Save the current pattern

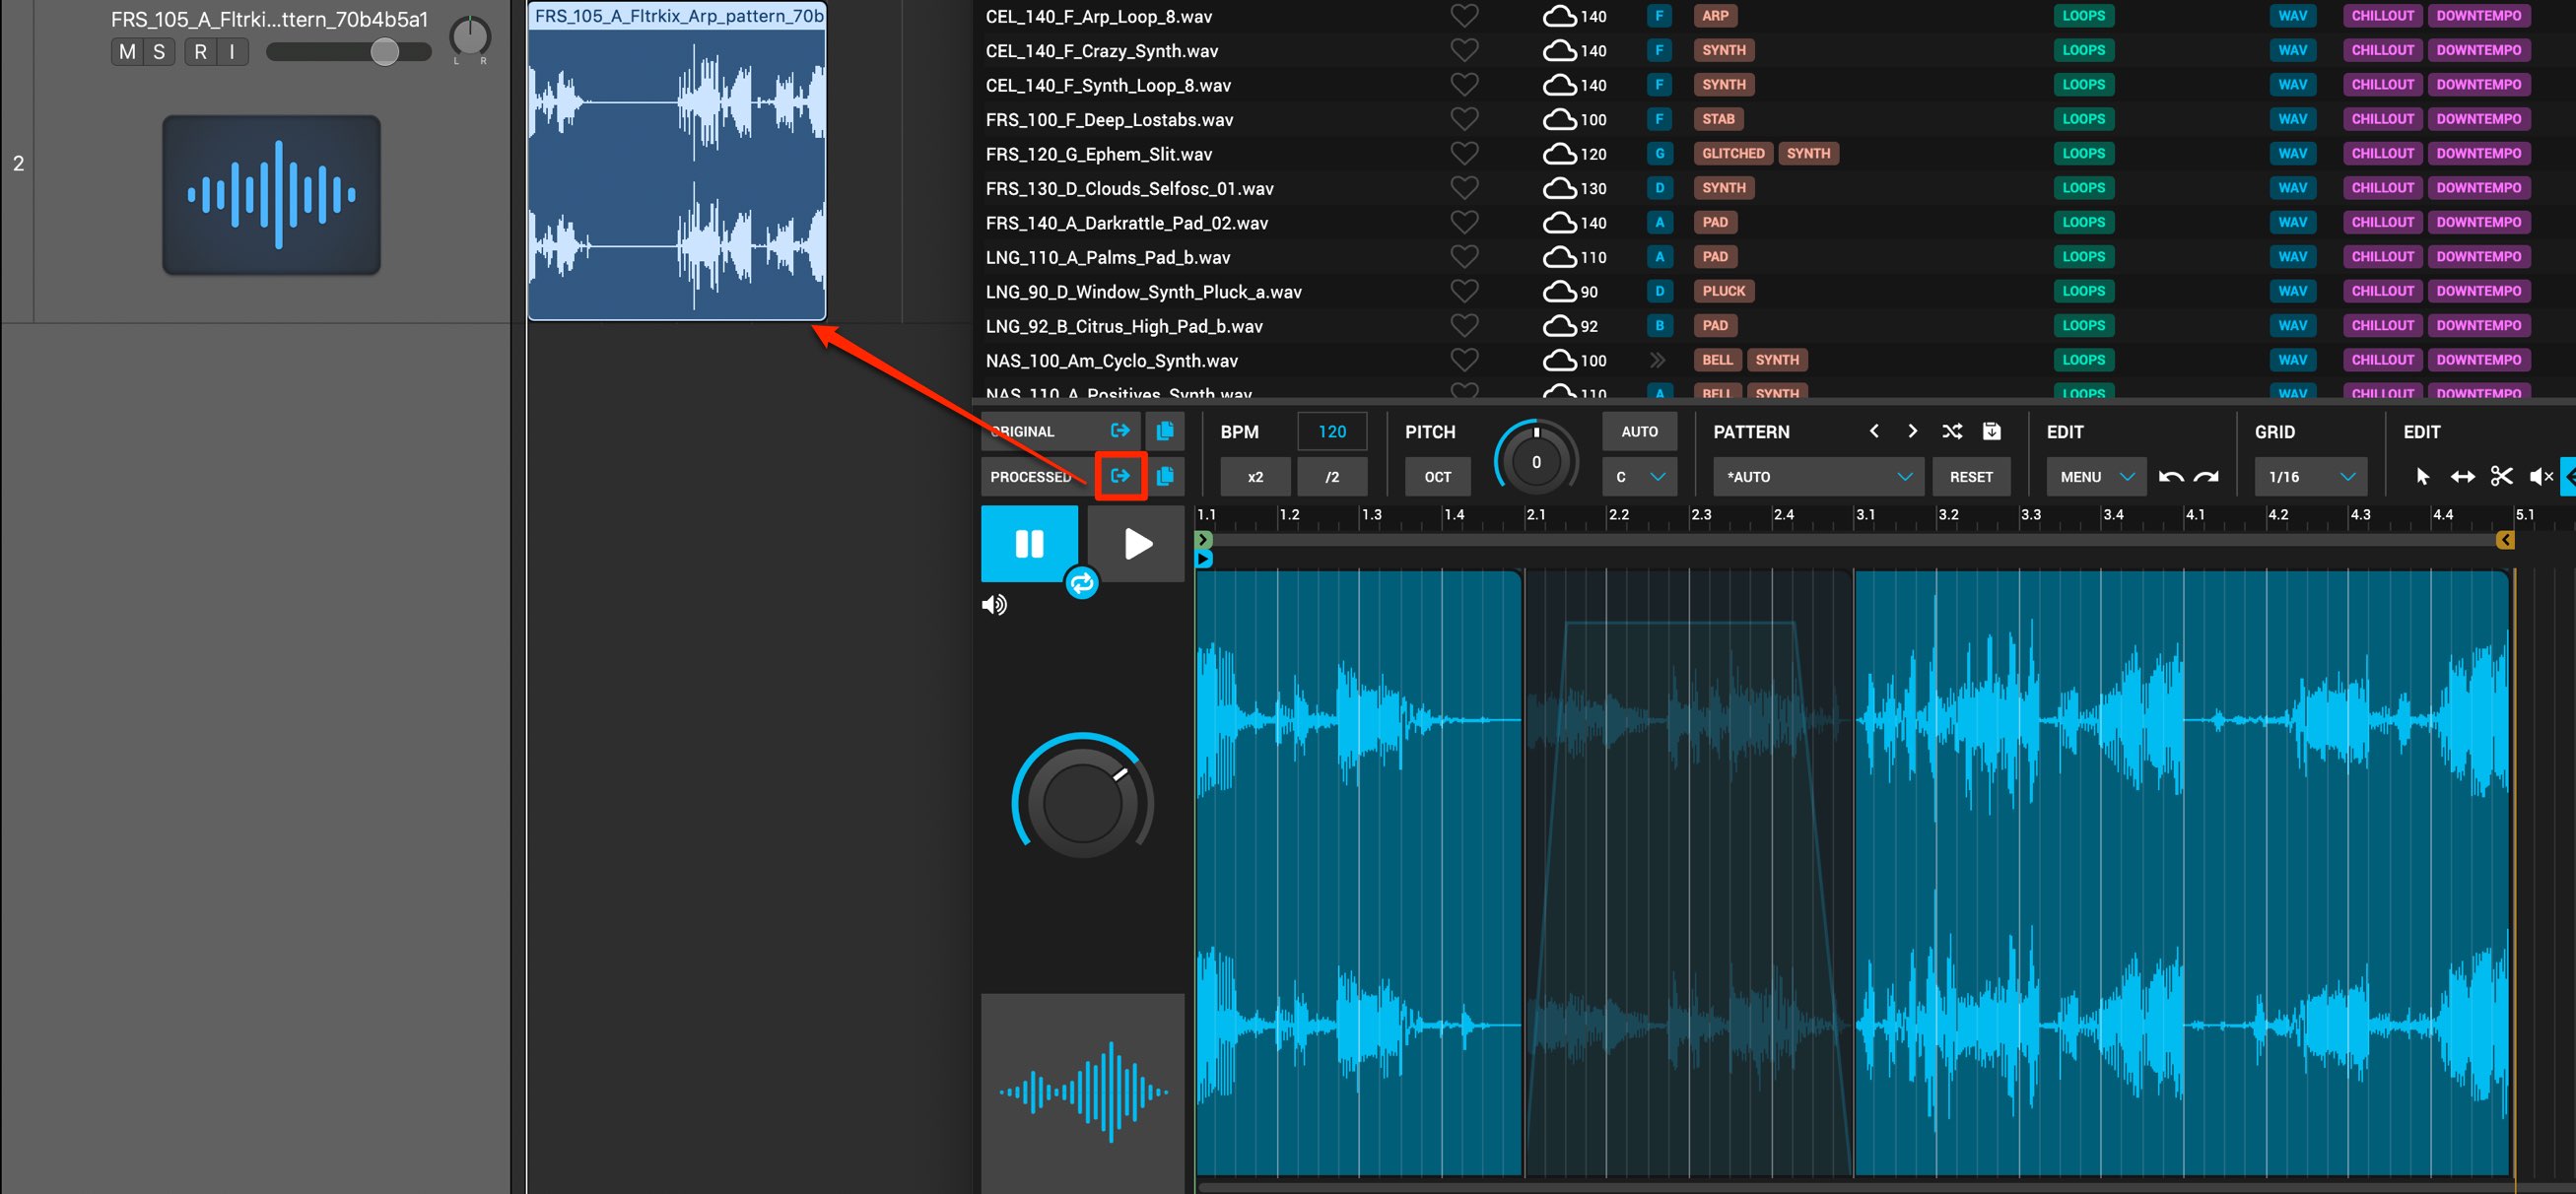click(x=1992, y=431)
